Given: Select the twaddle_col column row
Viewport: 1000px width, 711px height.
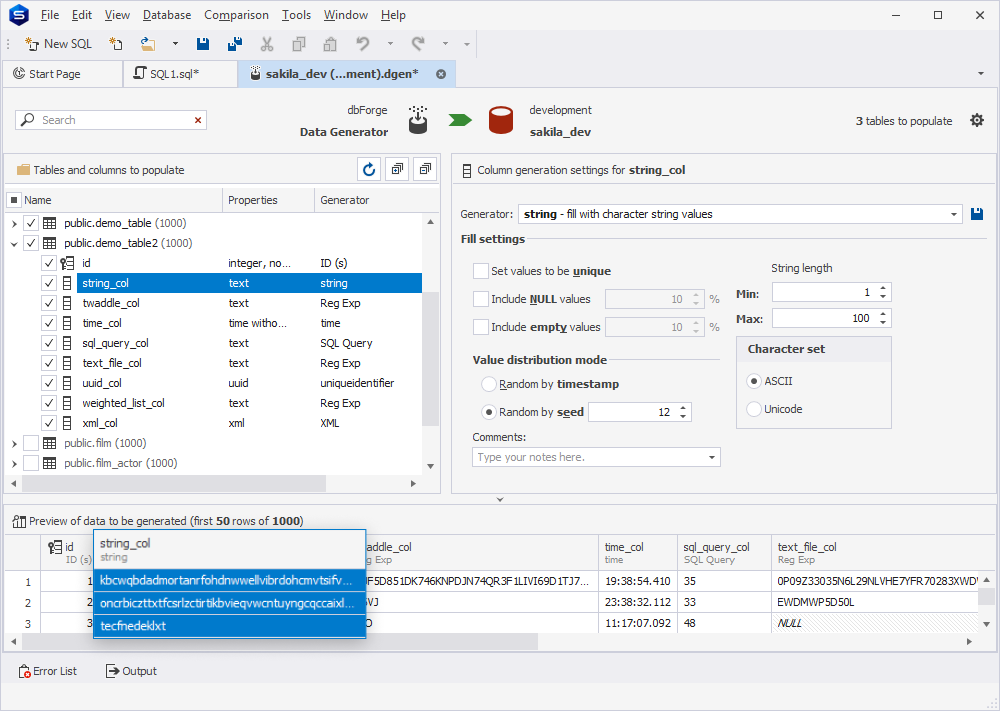Looking at the screenshot, I should [110, 303].
